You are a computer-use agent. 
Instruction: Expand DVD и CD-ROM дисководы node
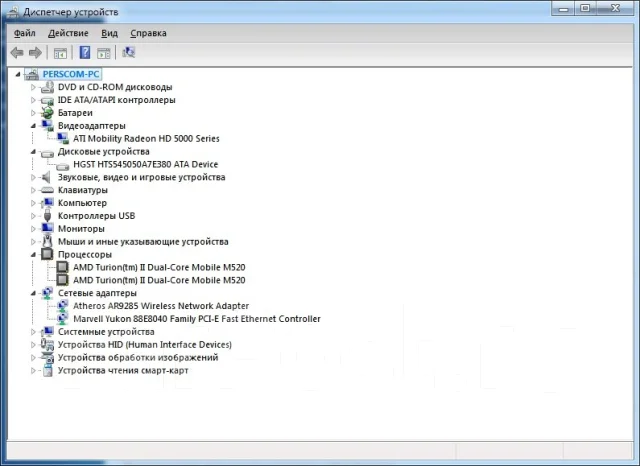[33, 87]
